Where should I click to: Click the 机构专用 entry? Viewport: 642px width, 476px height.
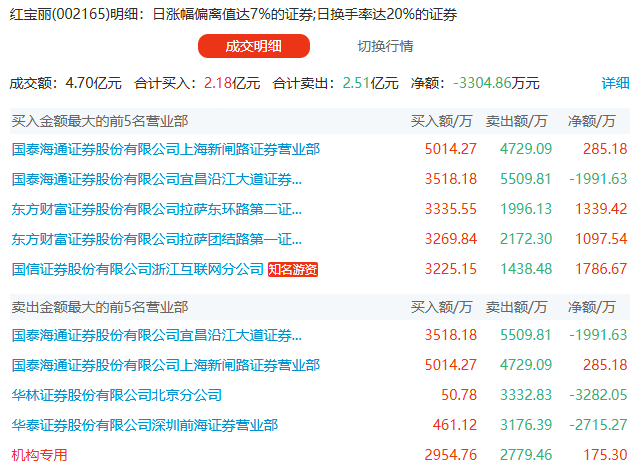coord(39,455)
